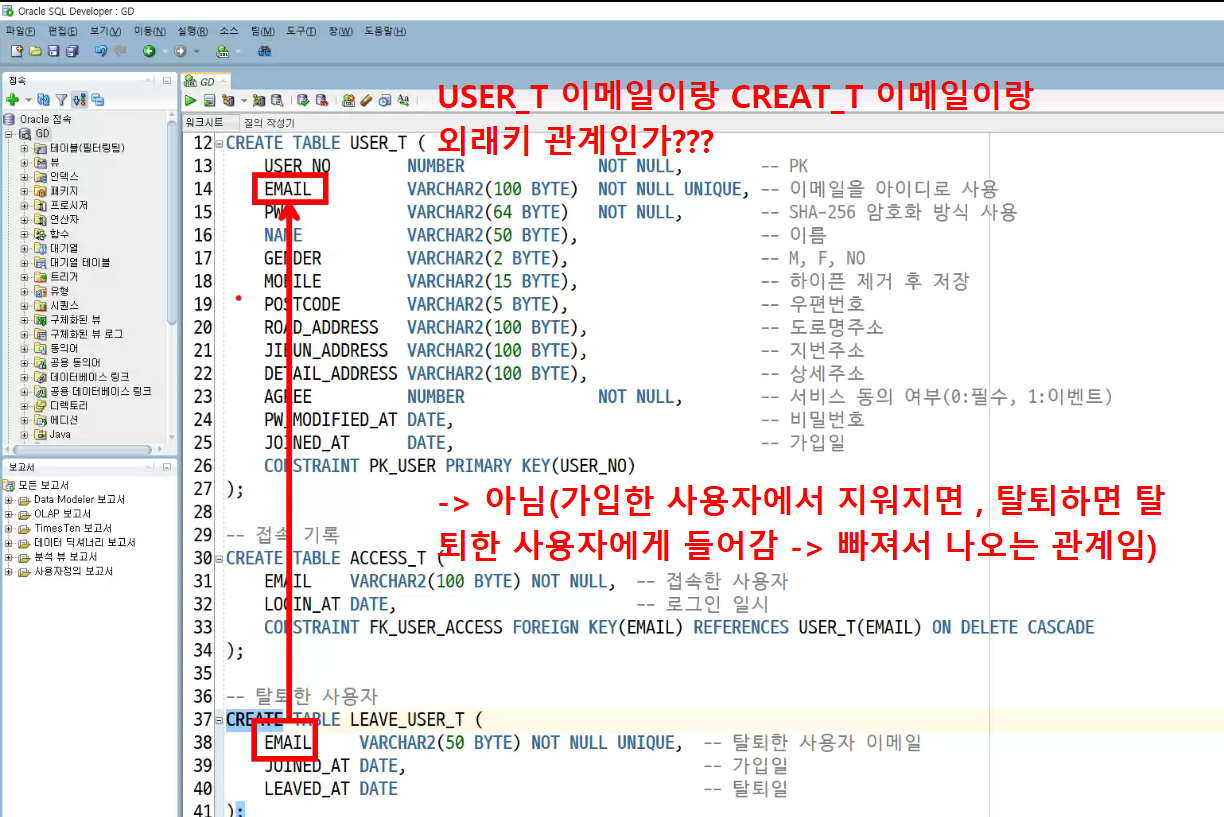Expand the 프로시저 tree node
Image resolution: width=1224 pixels, height=817 pixels.
(25, 204)
